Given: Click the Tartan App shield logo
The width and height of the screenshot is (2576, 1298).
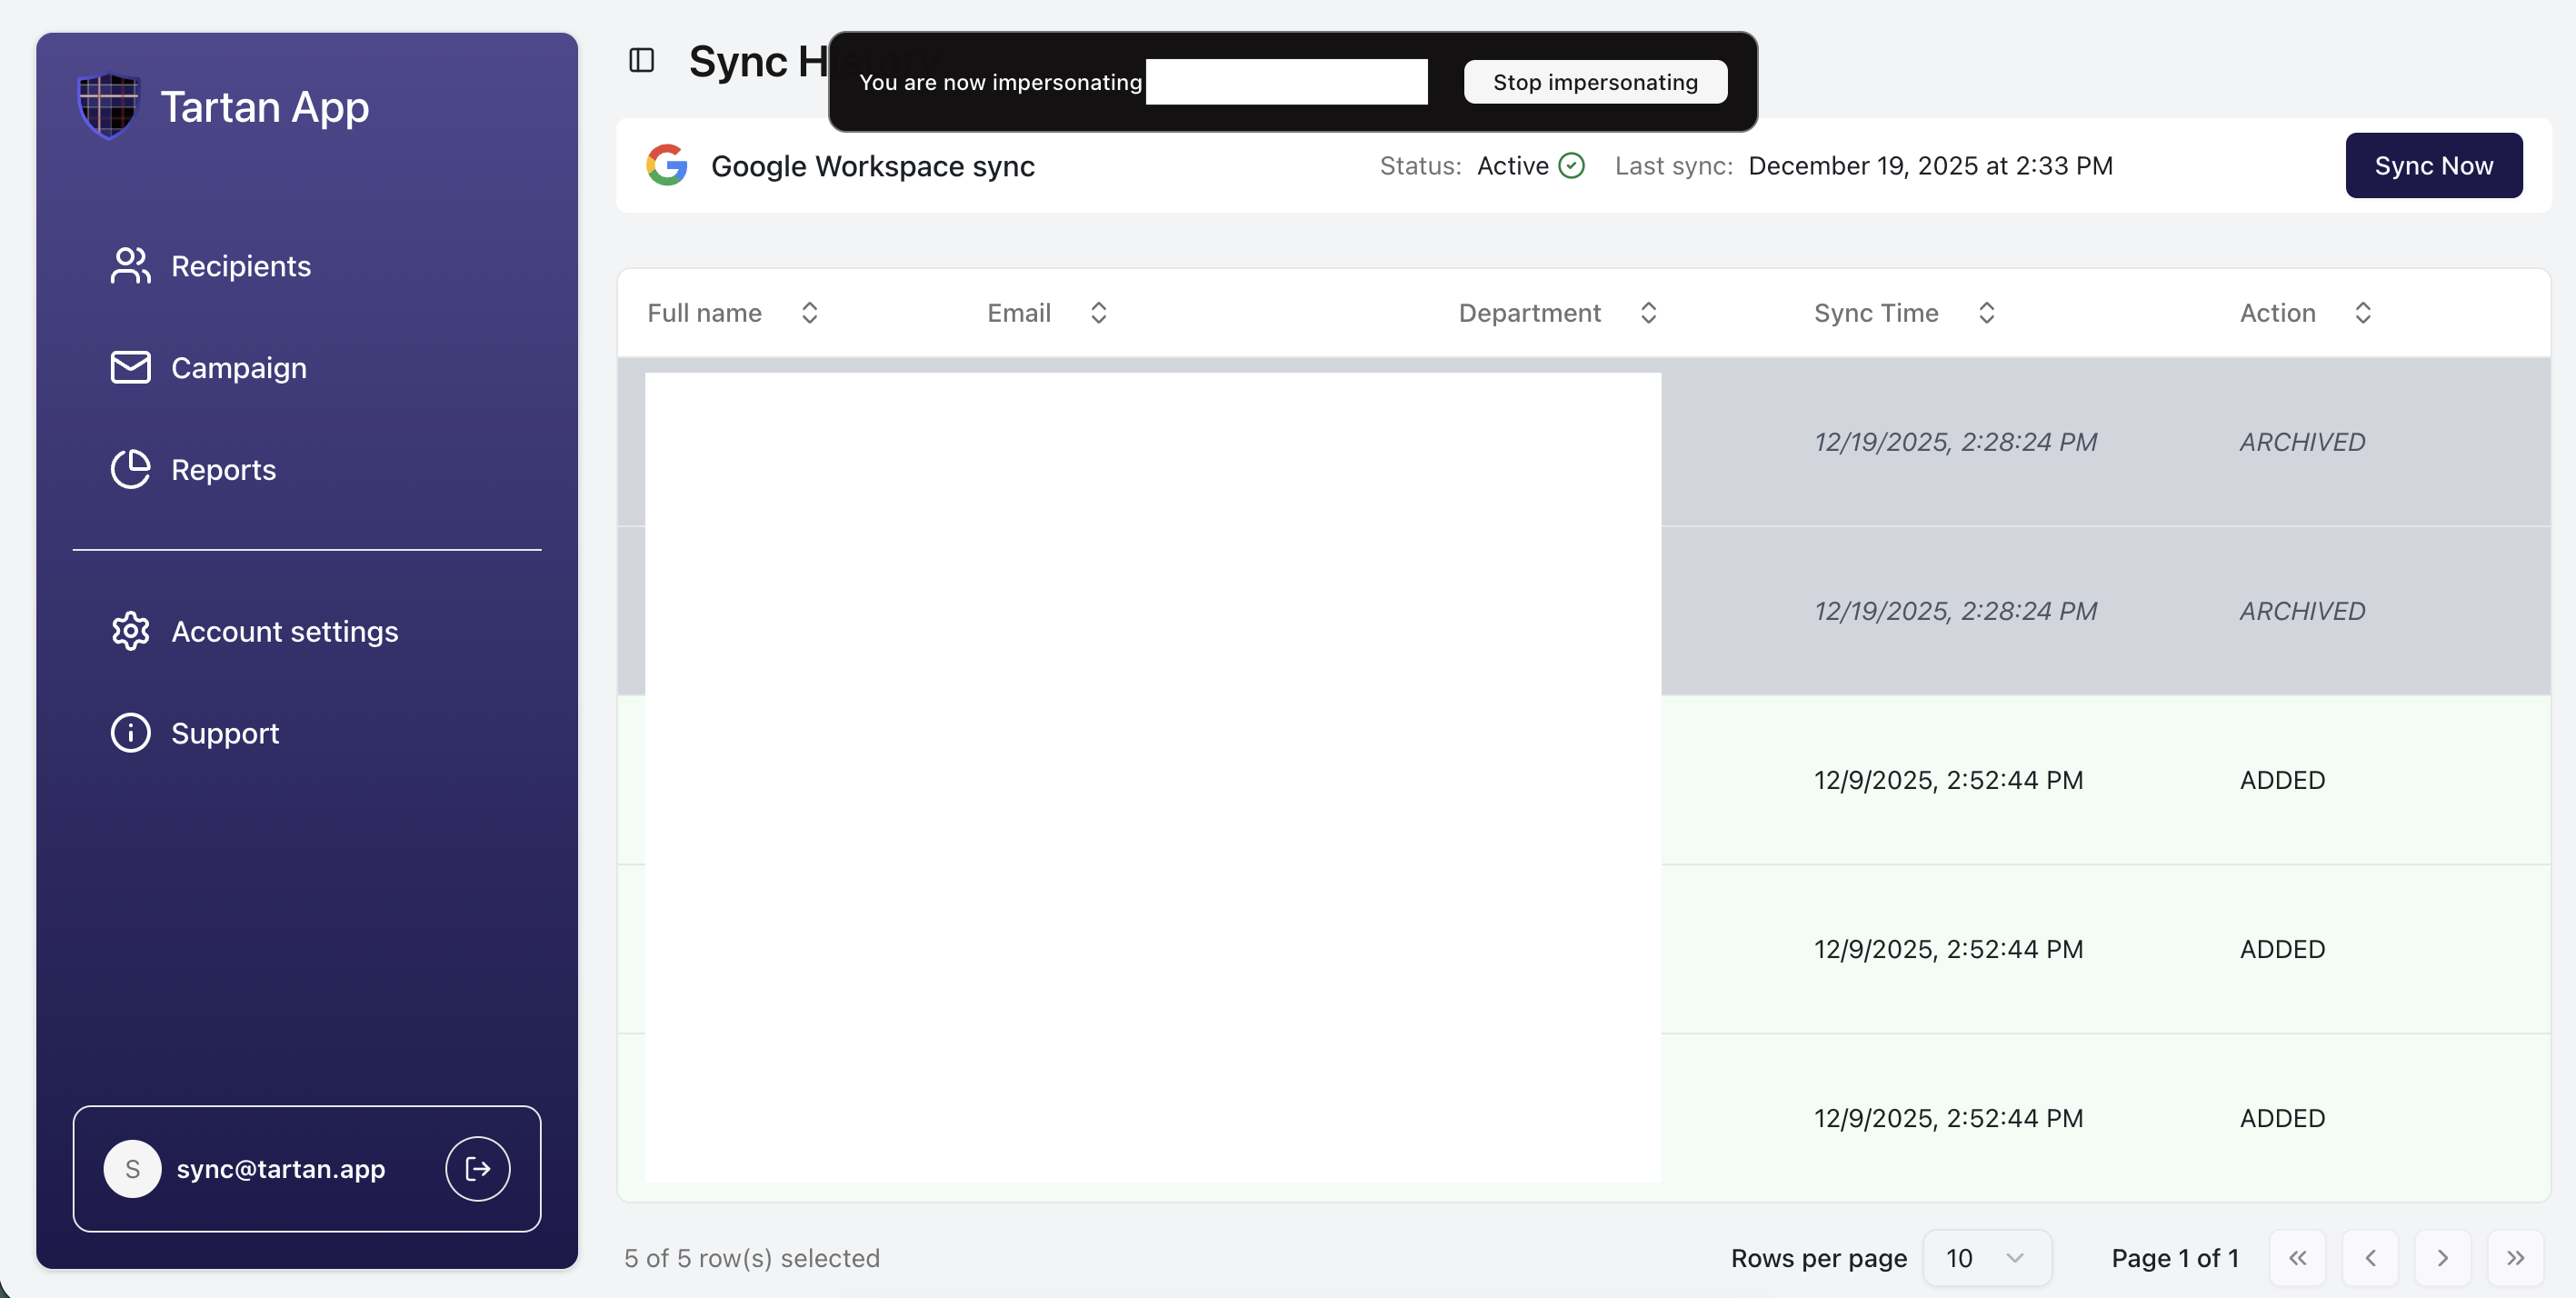Looking at the screenshot, I should point(108,106).
